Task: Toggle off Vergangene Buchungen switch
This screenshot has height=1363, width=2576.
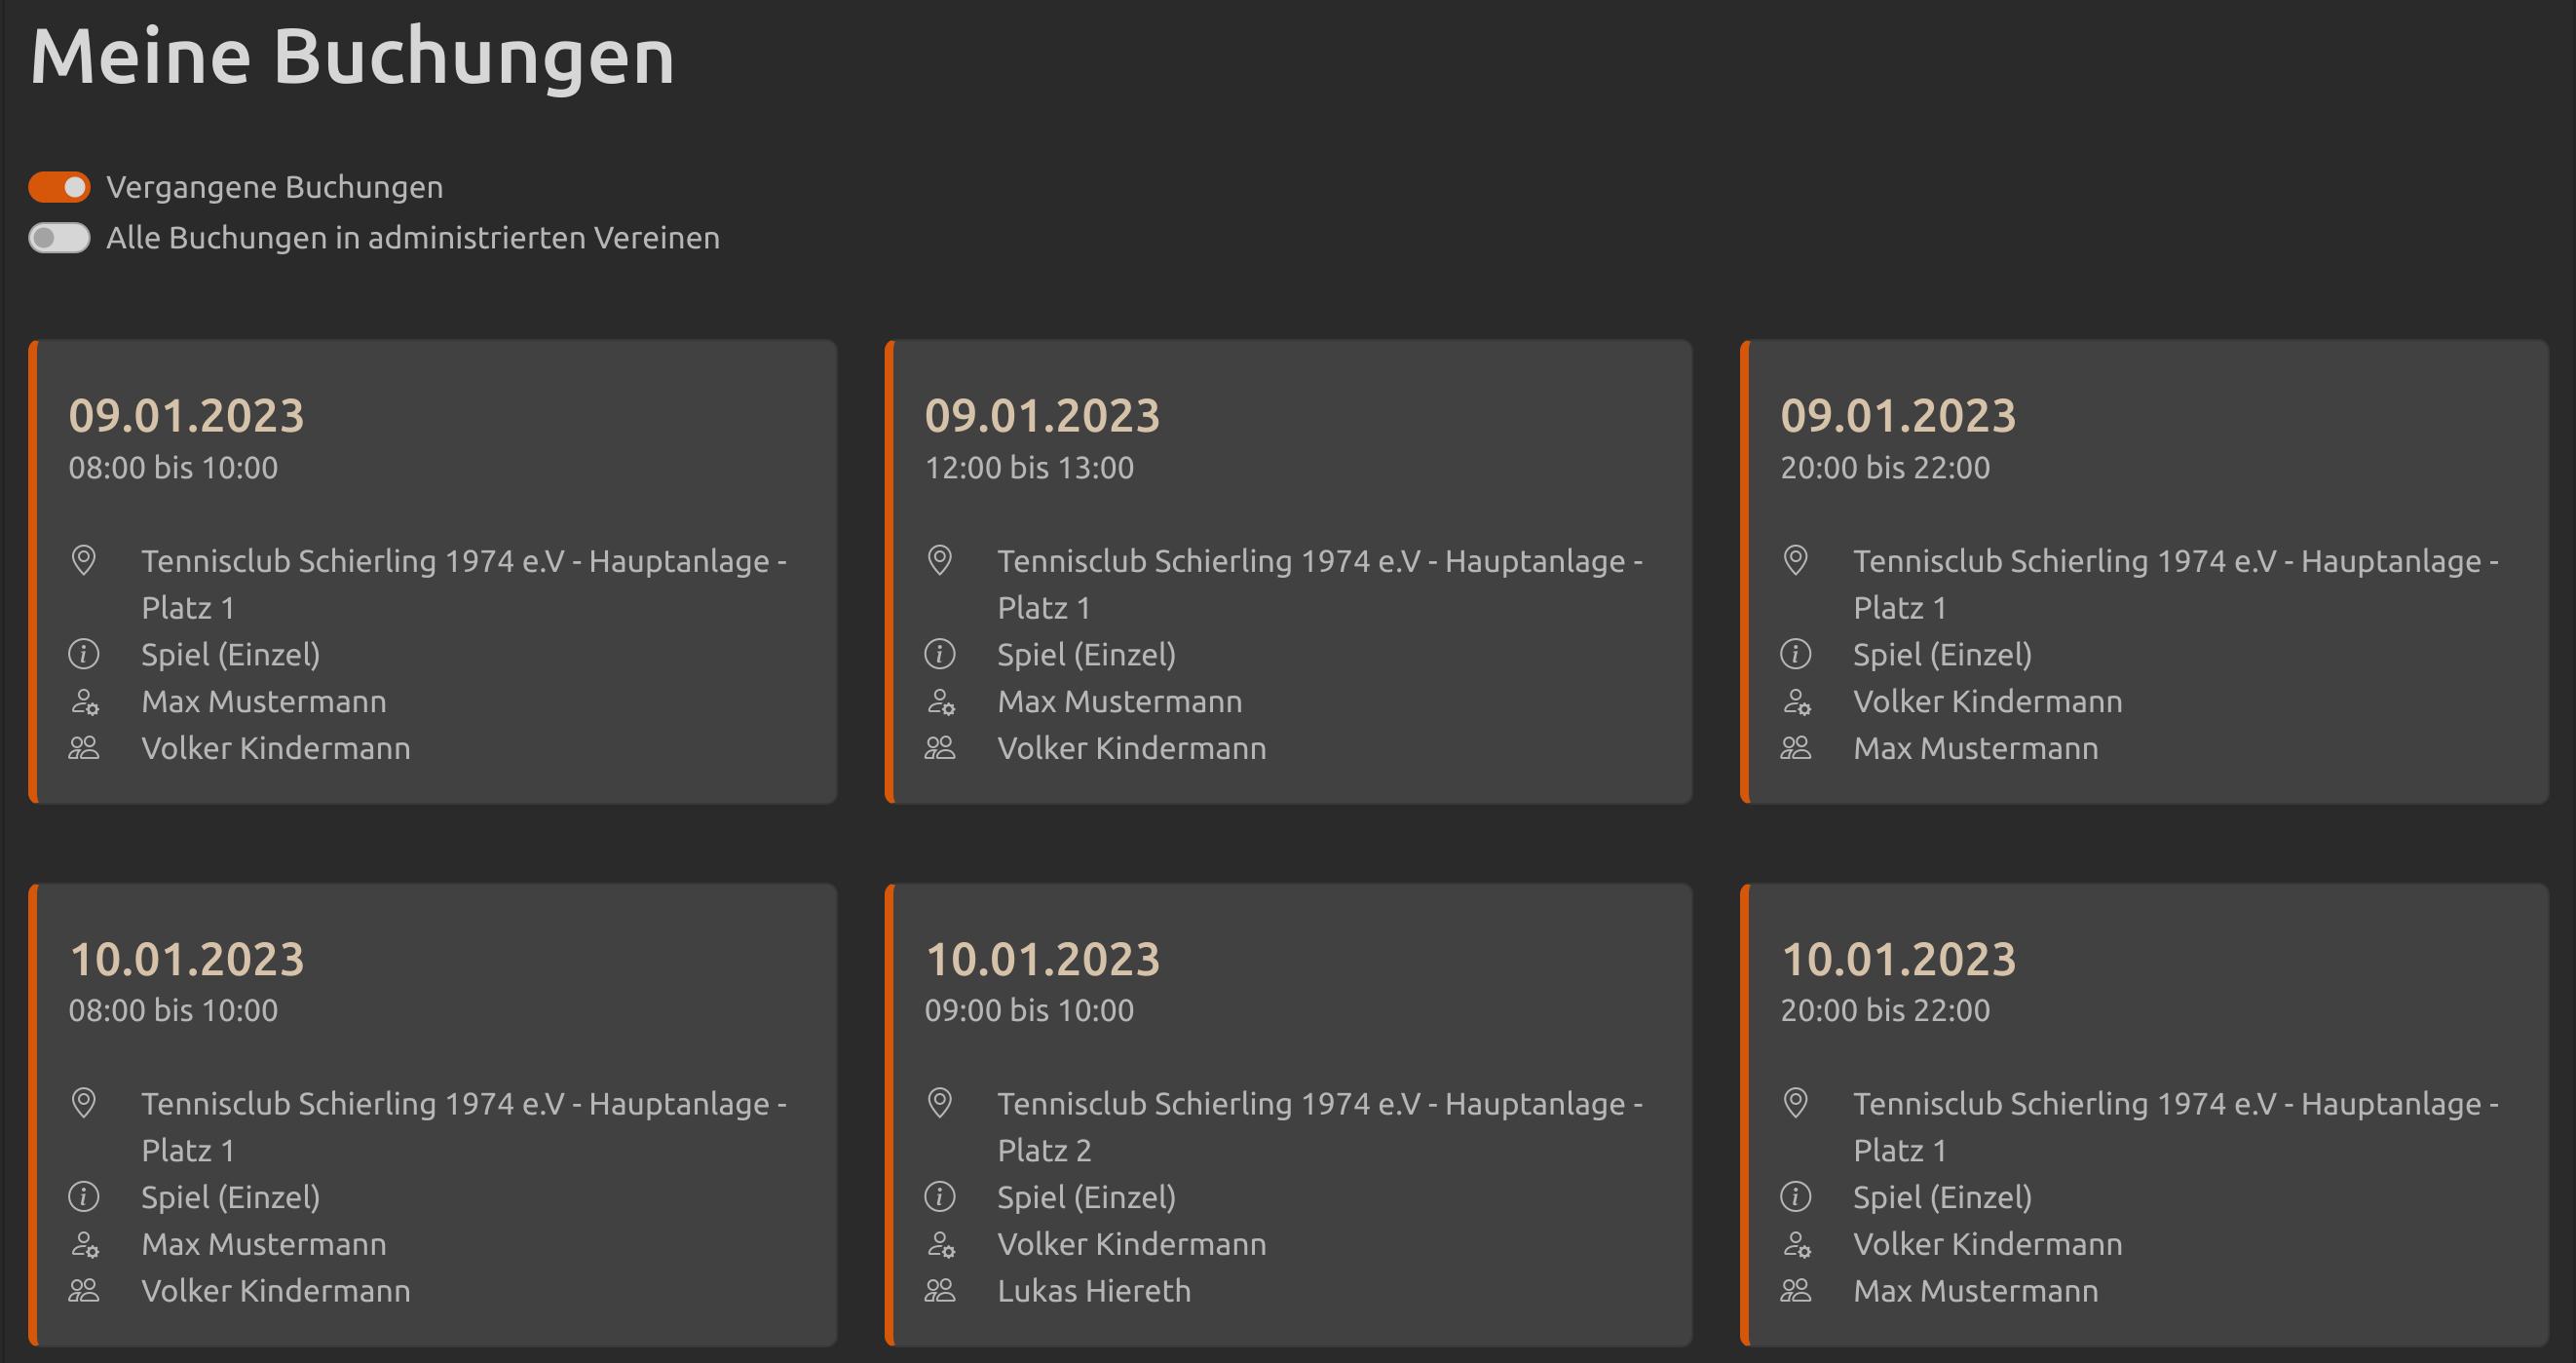Action: (59, 187)
